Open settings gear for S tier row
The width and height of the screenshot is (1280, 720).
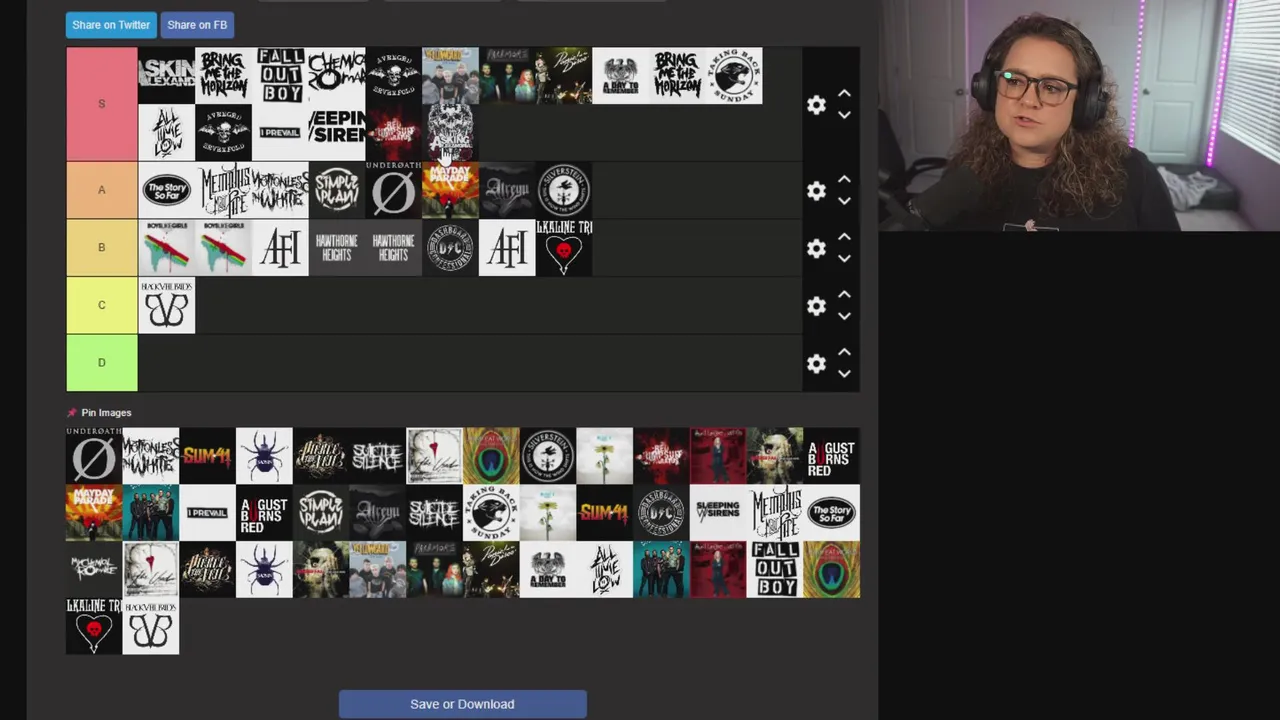[x=816, y=105]
